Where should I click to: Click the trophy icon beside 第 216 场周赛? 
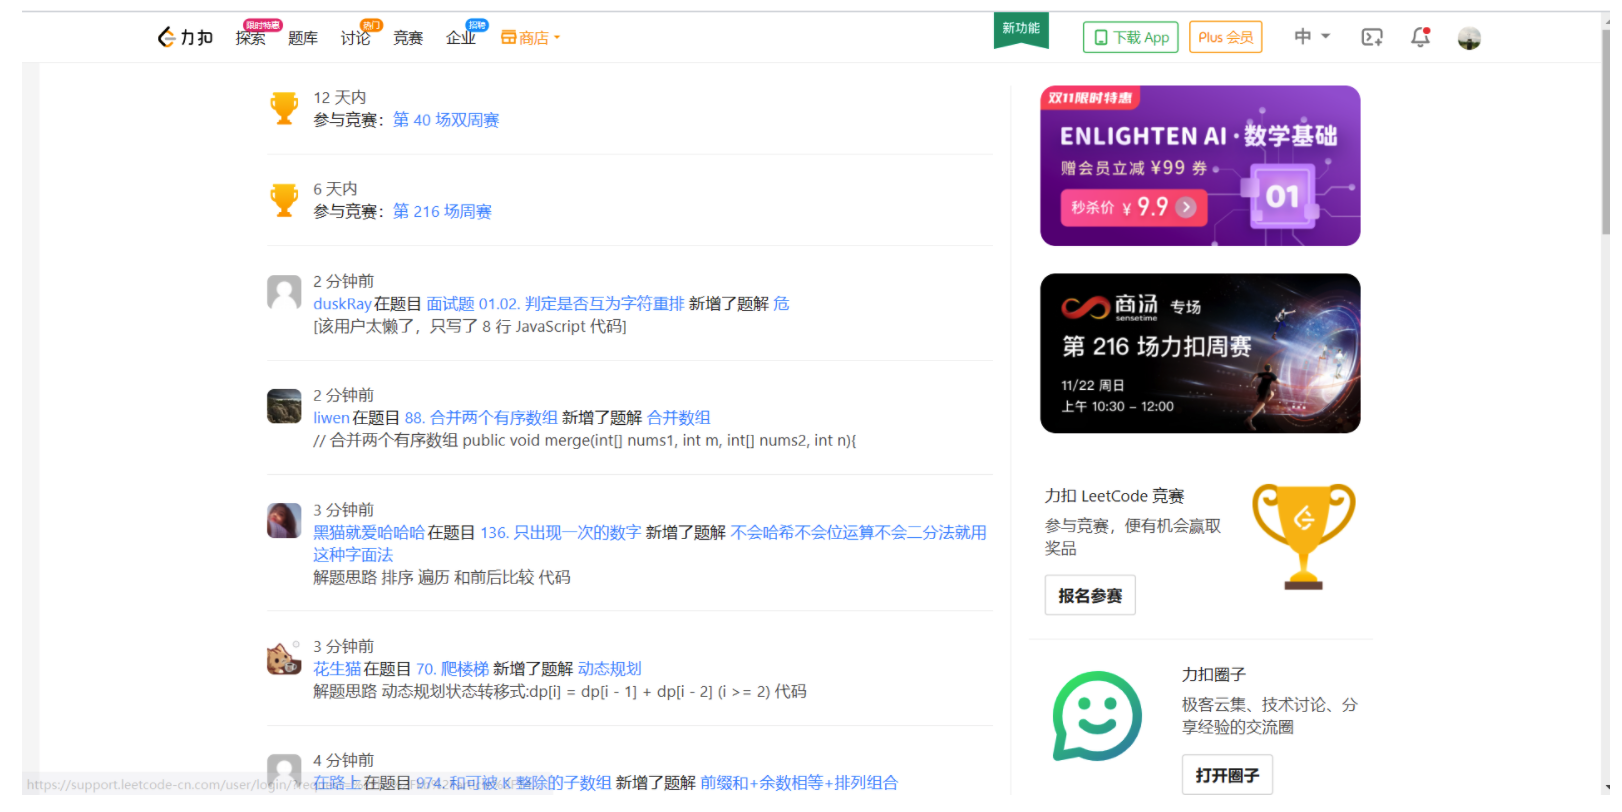coord(284,200)
